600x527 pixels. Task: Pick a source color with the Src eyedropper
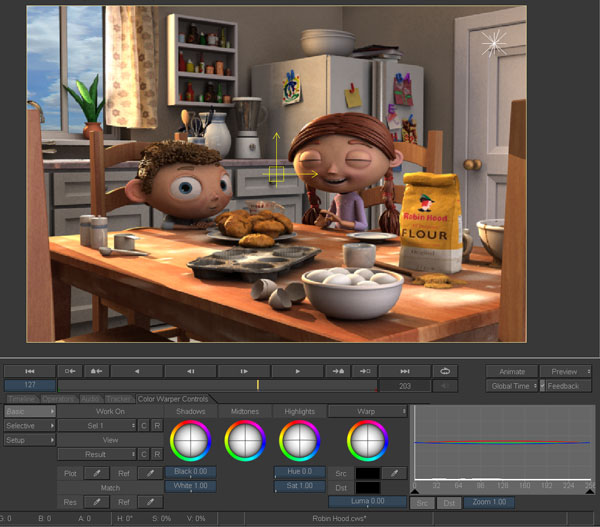click(x=394, y=473)
